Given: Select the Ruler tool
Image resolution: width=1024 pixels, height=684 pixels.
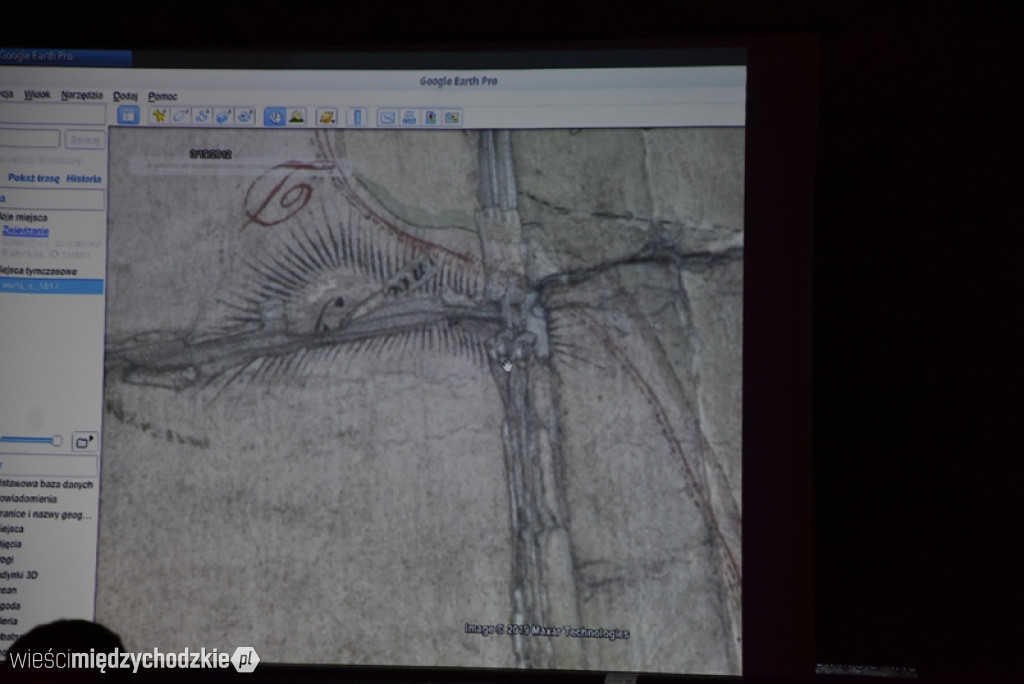Looking at the screenshot, I should point(357,117).
